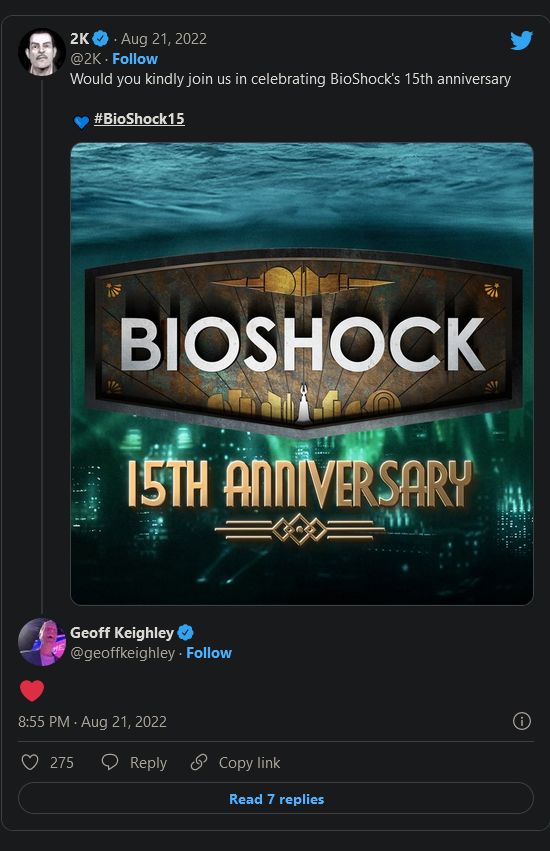
Task: Click the 2K display name
Action: tap(80, 39)
